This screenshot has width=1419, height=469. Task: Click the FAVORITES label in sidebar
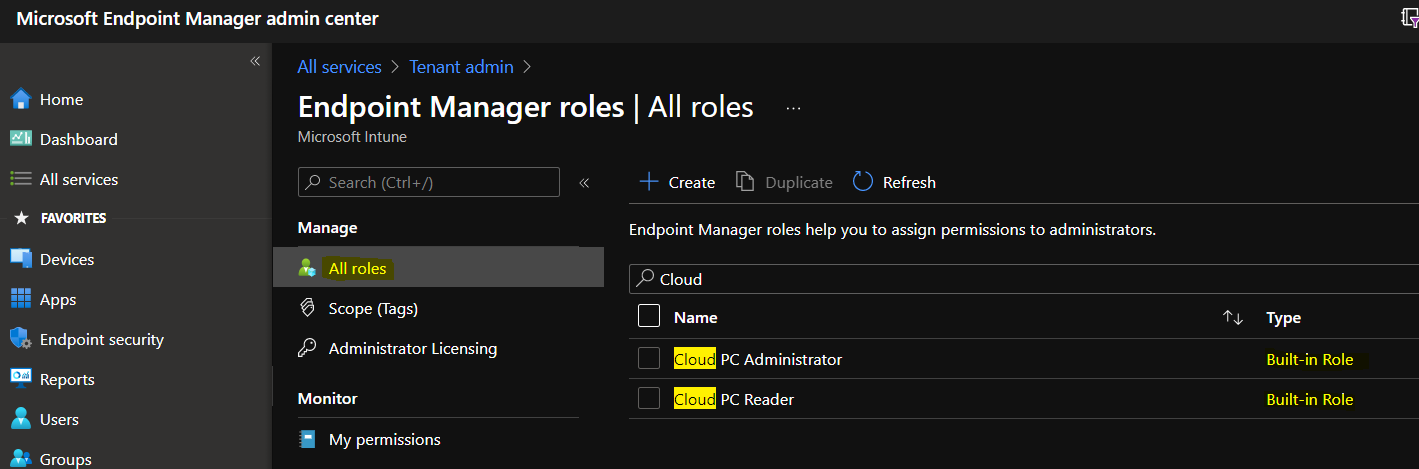[73, 218]
